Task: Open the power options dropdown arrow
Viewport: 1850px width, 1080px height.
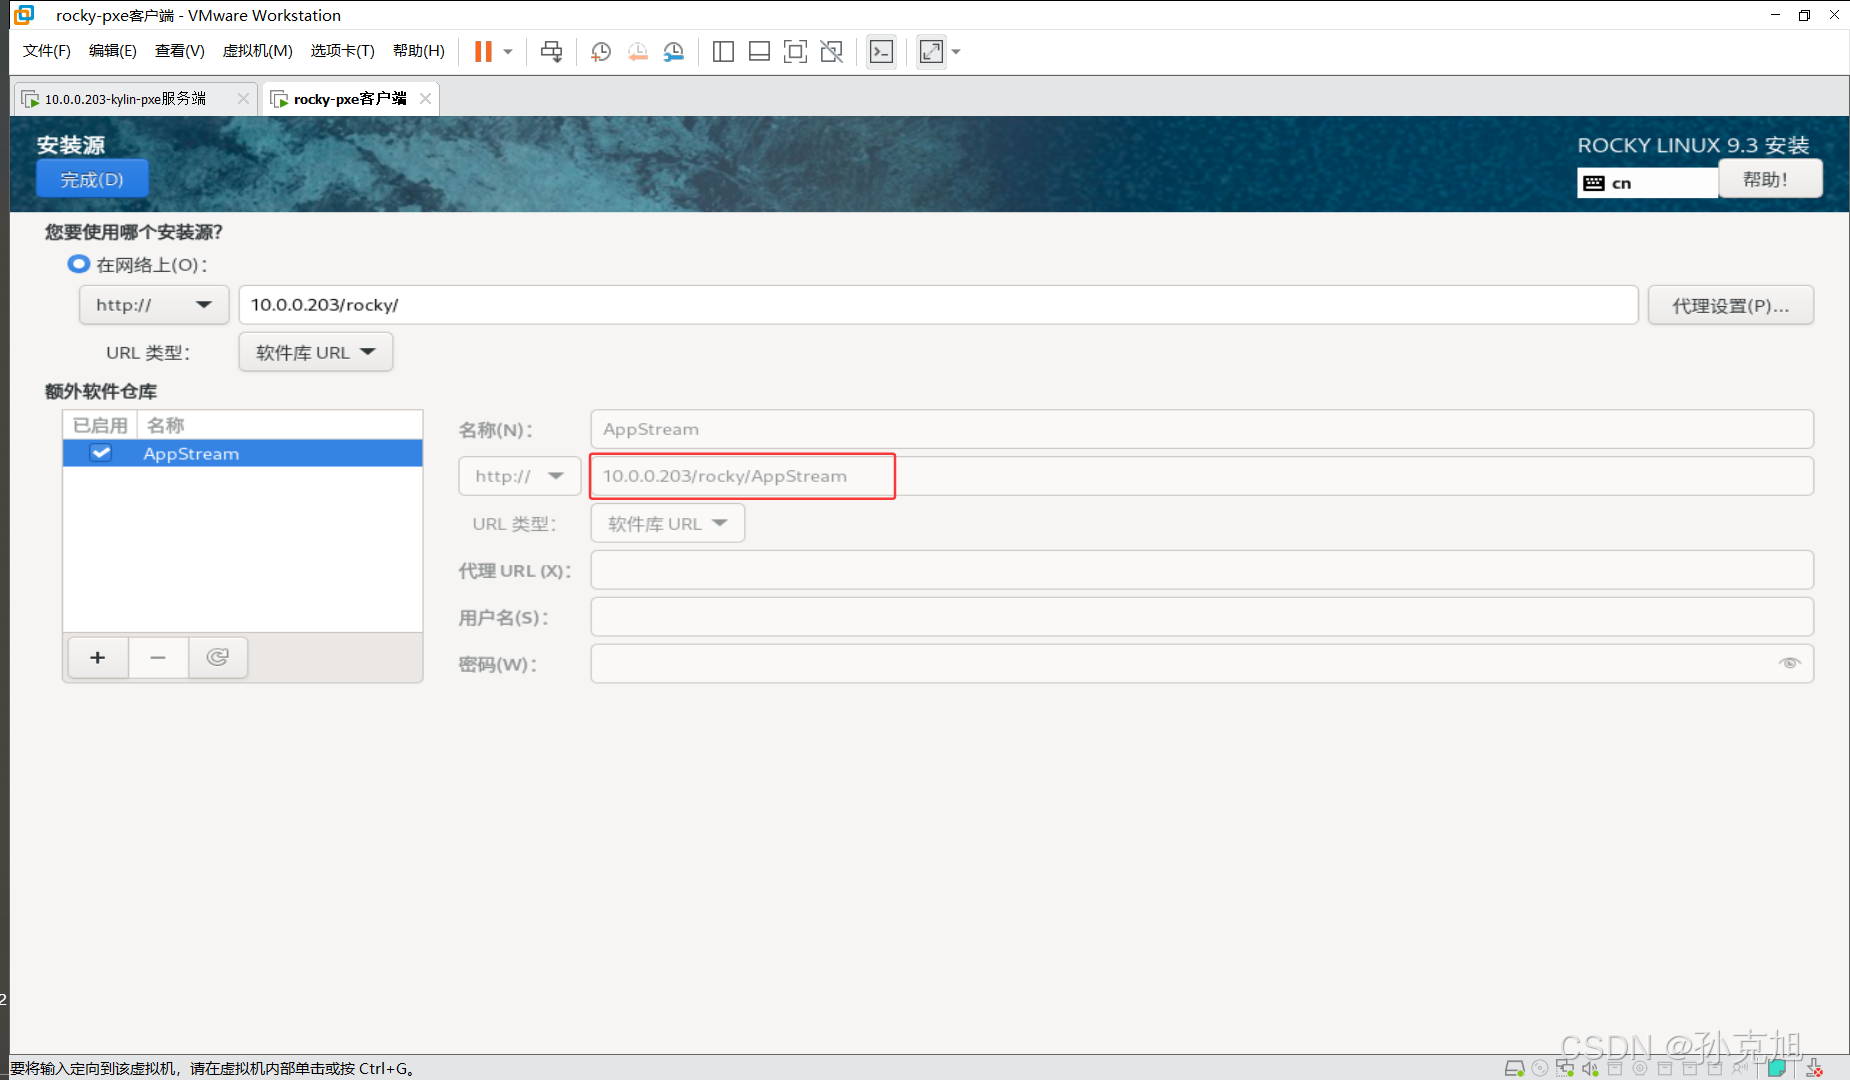Action: pos(508,51)
